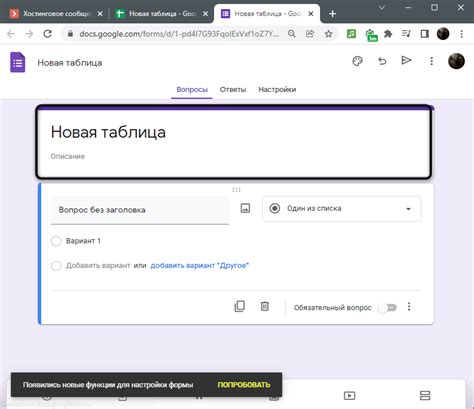
Task: Click the browser forward arrow
Action: (29, 34)
